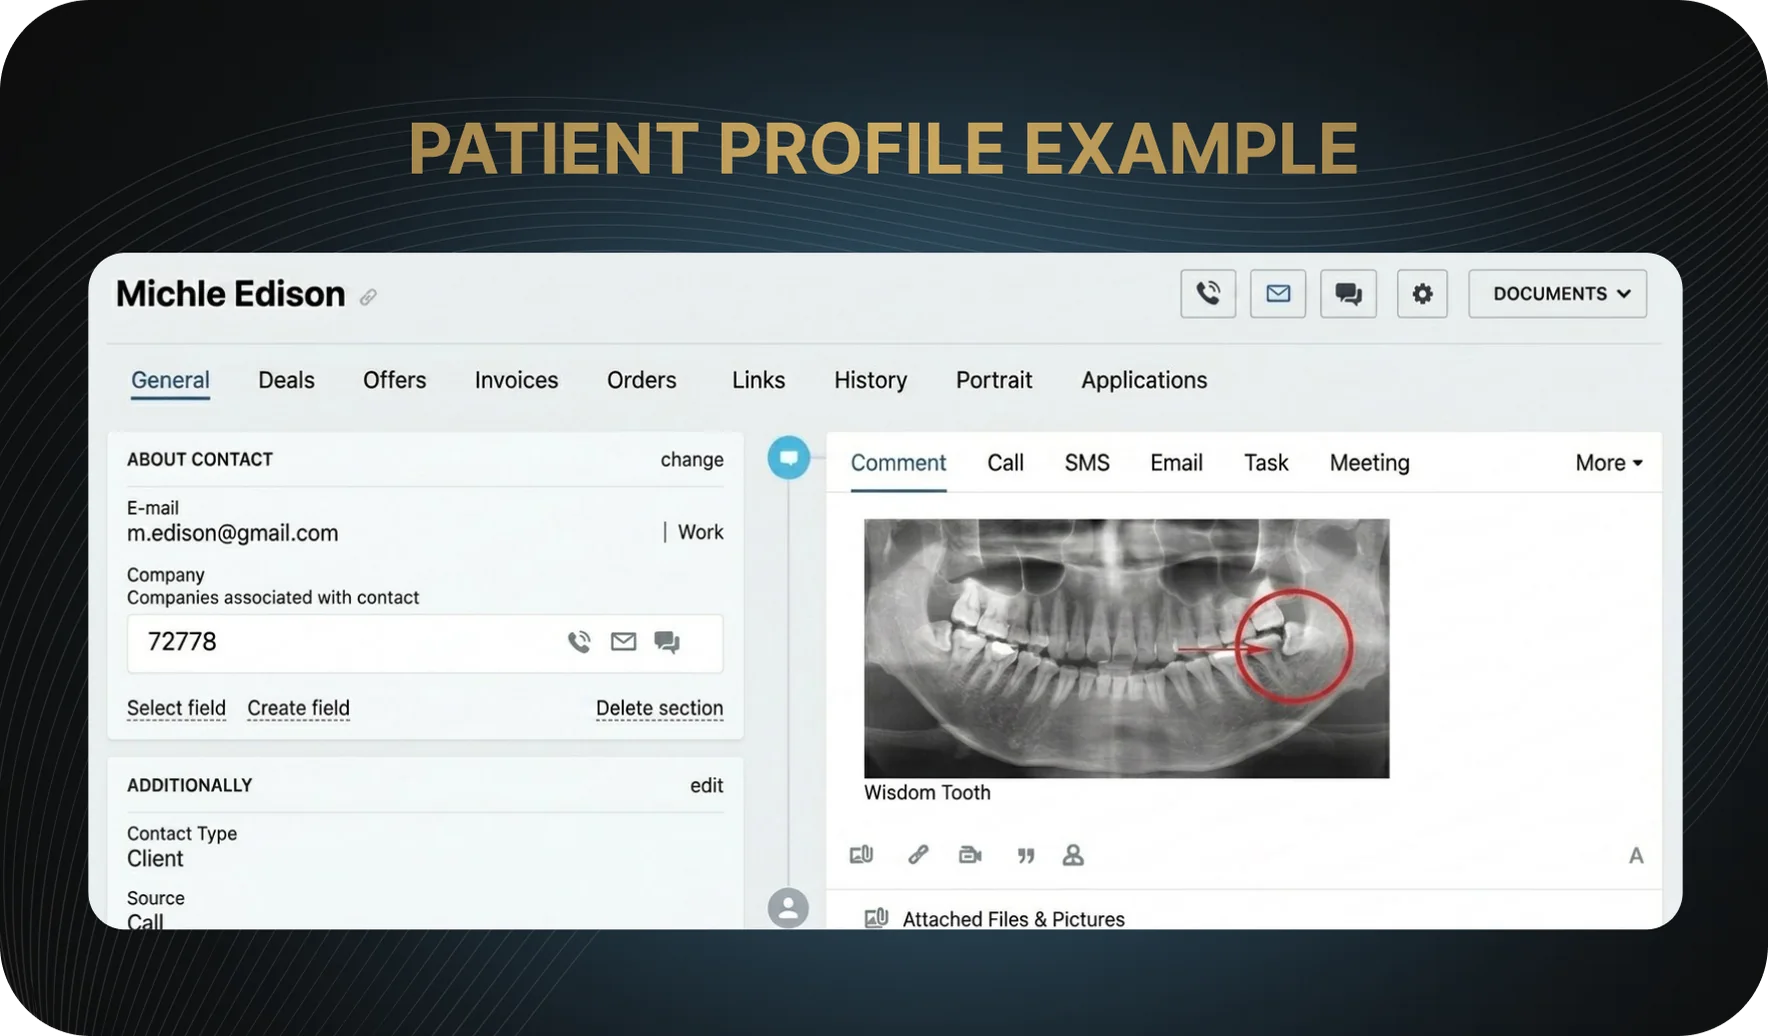Go to the Invoices tab
Image resolution: width=1768 pixels, height=1036 pixels.
point(516,380)
